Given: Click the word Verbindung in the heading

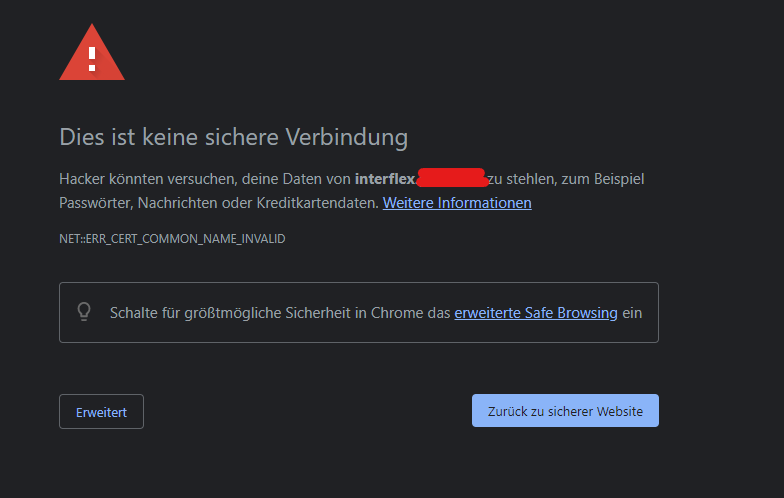Looking at the screenshot, I should point(346,137).
